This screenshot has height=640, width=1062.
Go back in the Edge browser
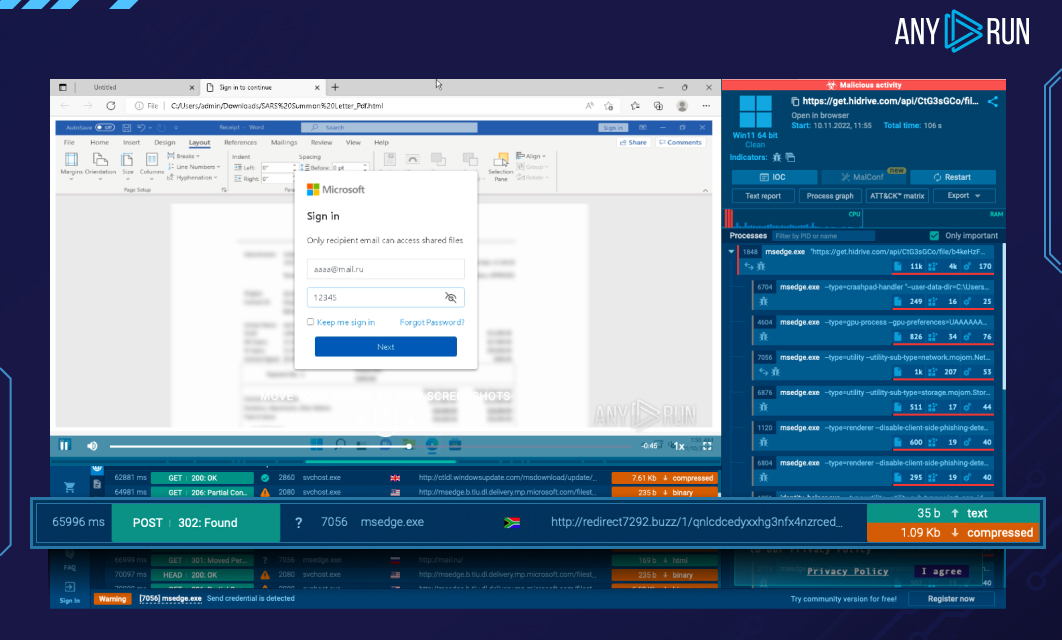65,106
